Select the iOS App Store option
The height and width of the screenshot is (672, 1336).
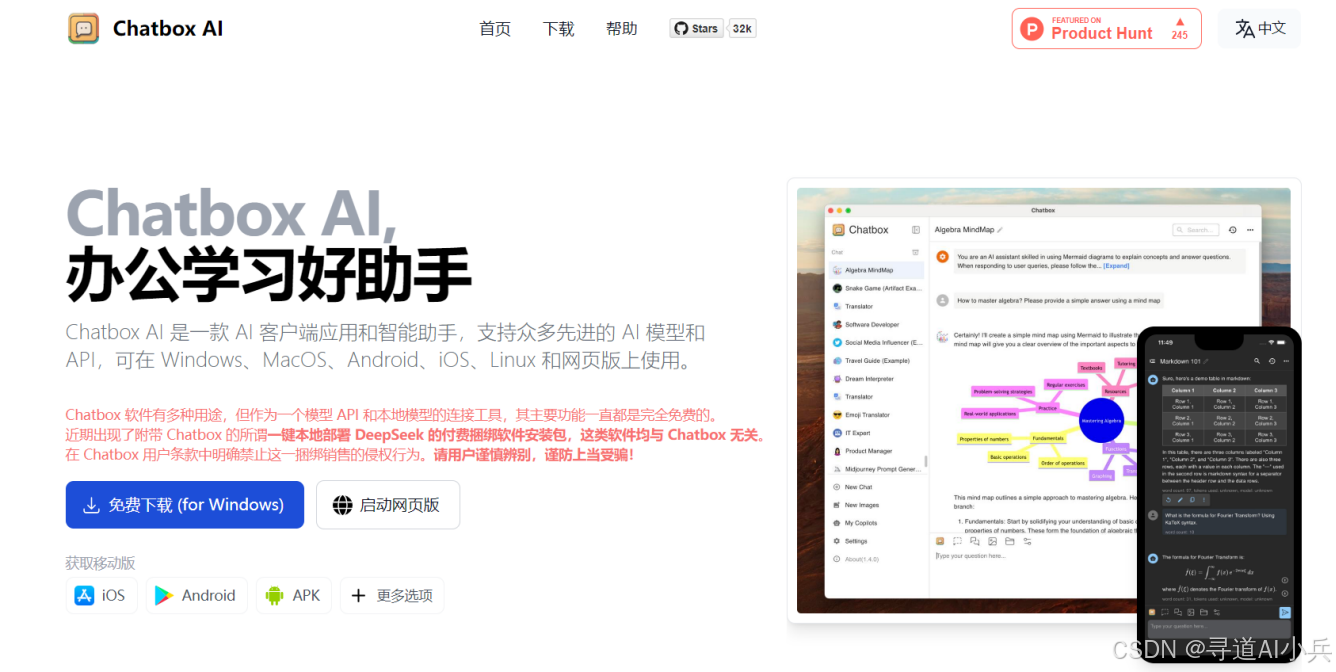(101, 595)
